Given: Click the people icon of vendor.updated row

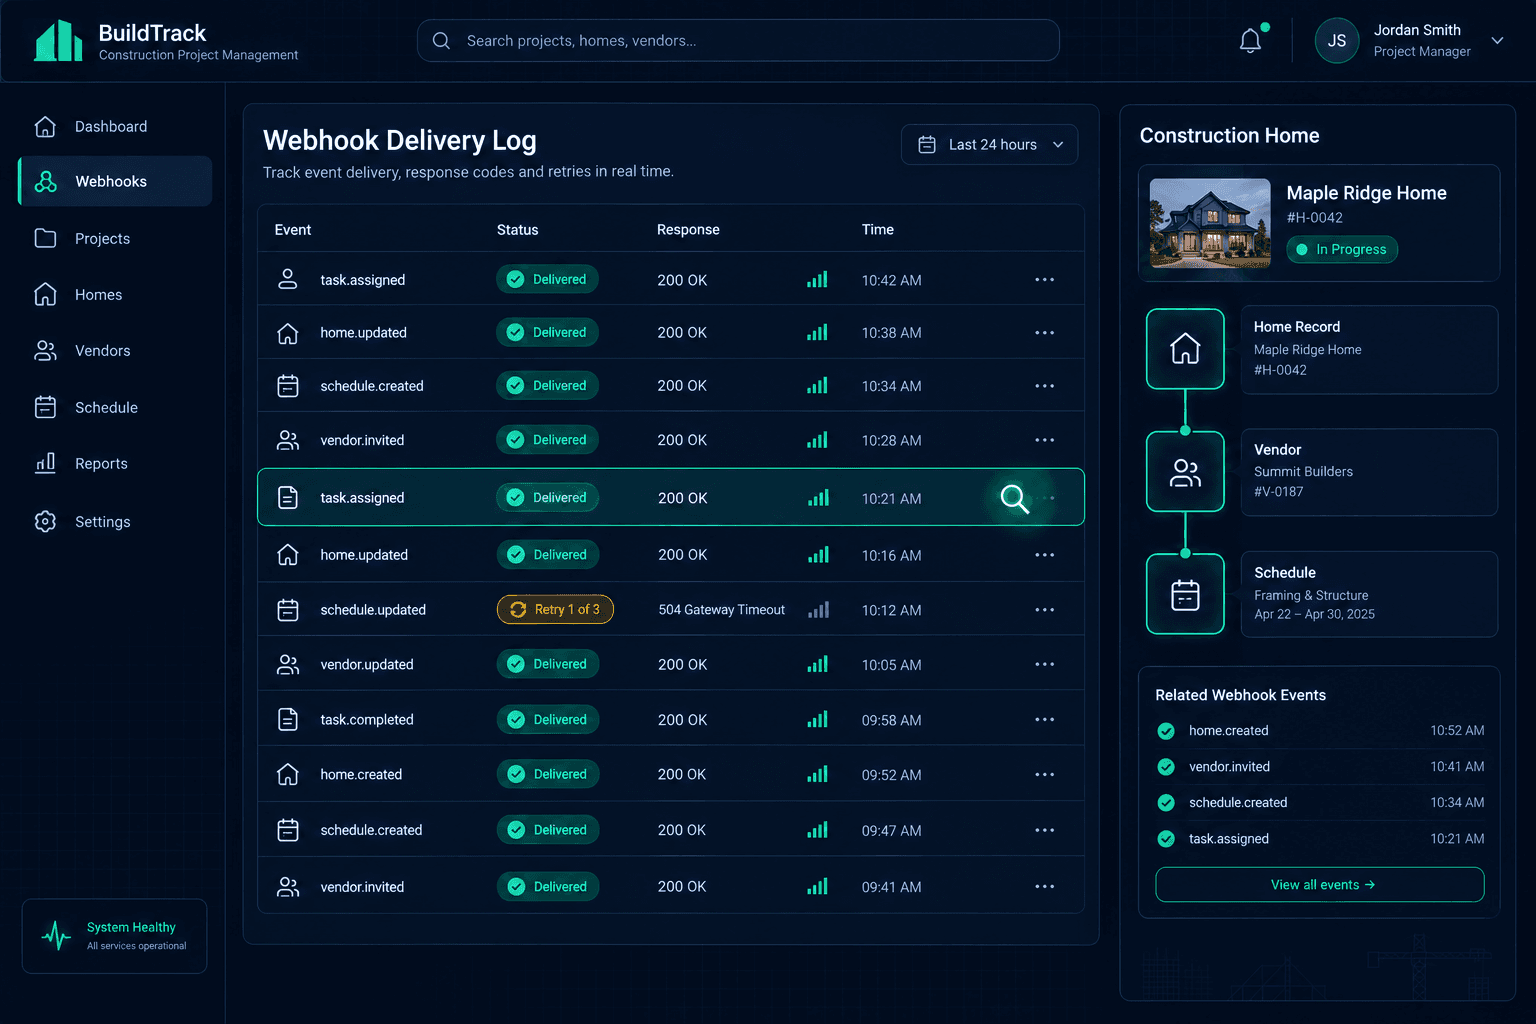Looking at the screenshot, I should pyautogui.click(x=288, y=664).
